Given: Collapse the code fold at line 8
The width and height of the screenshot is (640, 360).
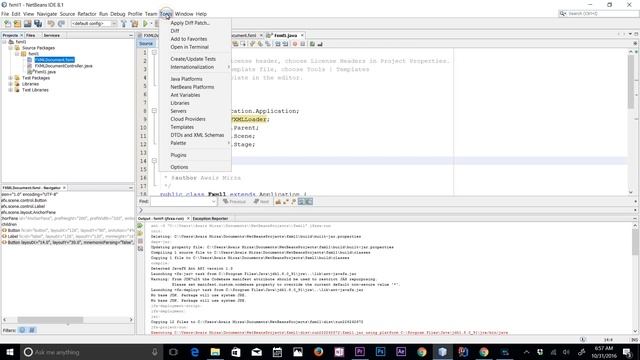Looking at the screenshot, I should tap(154, 111).
